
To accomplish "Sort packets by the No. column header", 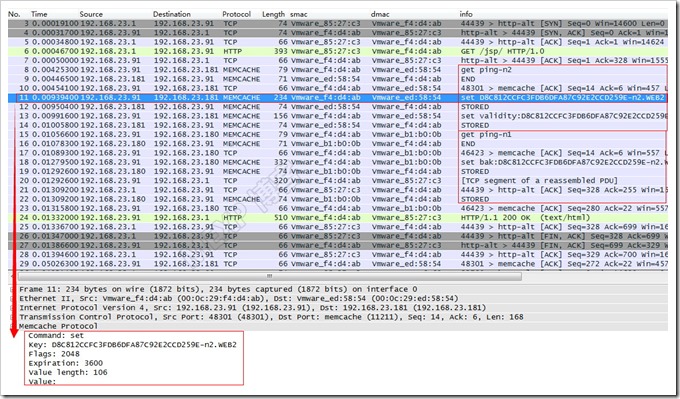I will click(14, 14).
